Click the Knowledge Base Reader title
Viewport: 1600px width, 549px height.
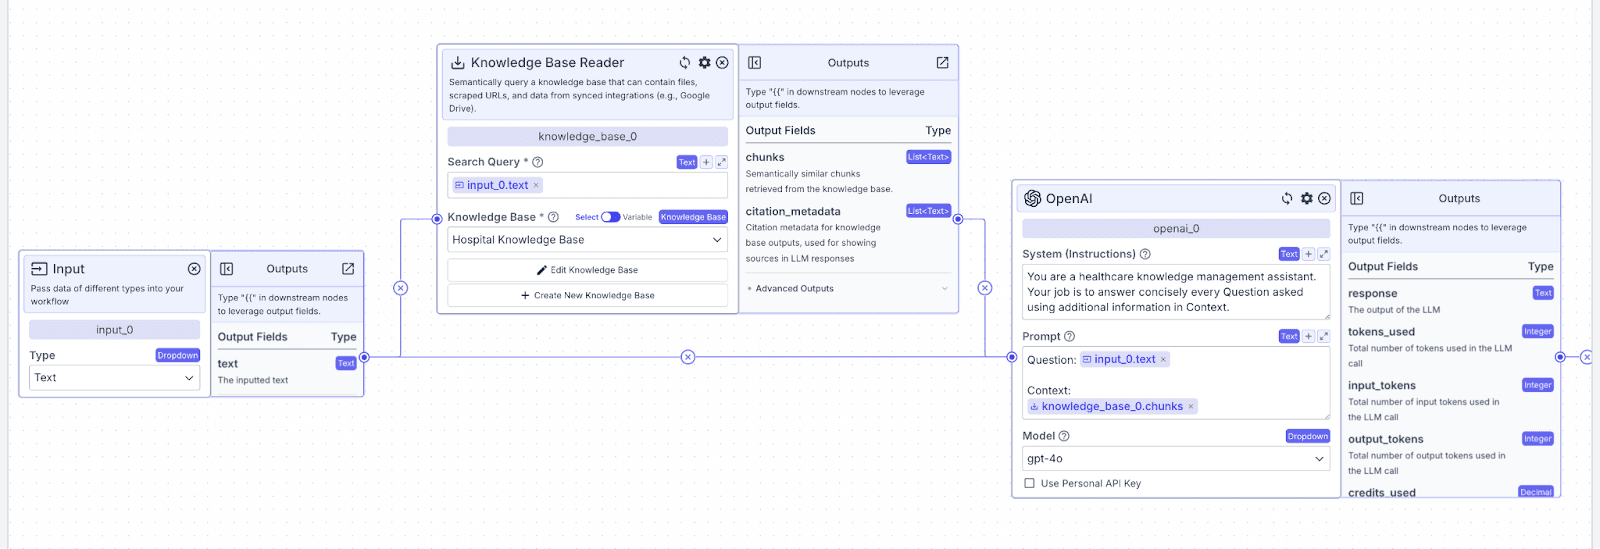pos(547,63)
